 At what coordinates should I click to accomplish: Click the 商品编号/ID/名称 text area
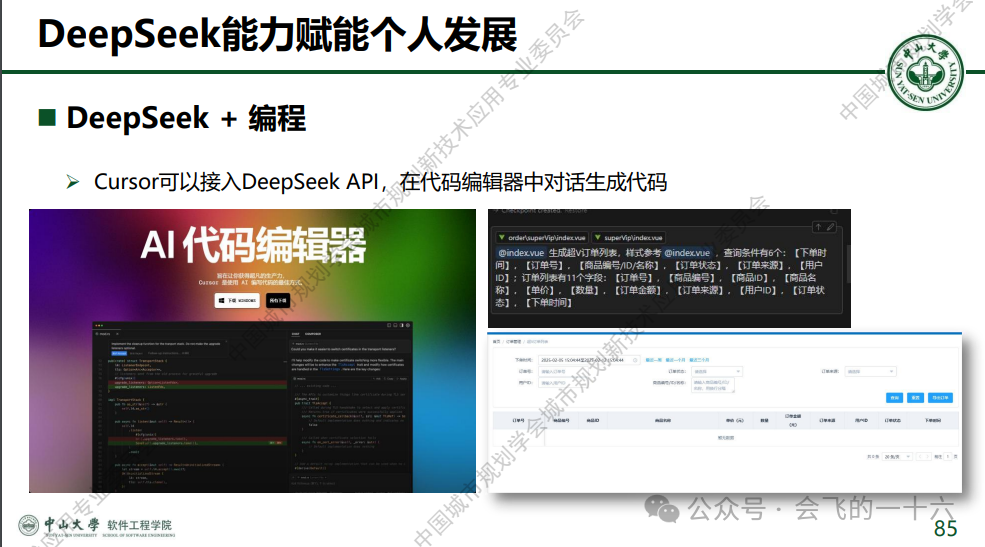[x=712, y=386]
